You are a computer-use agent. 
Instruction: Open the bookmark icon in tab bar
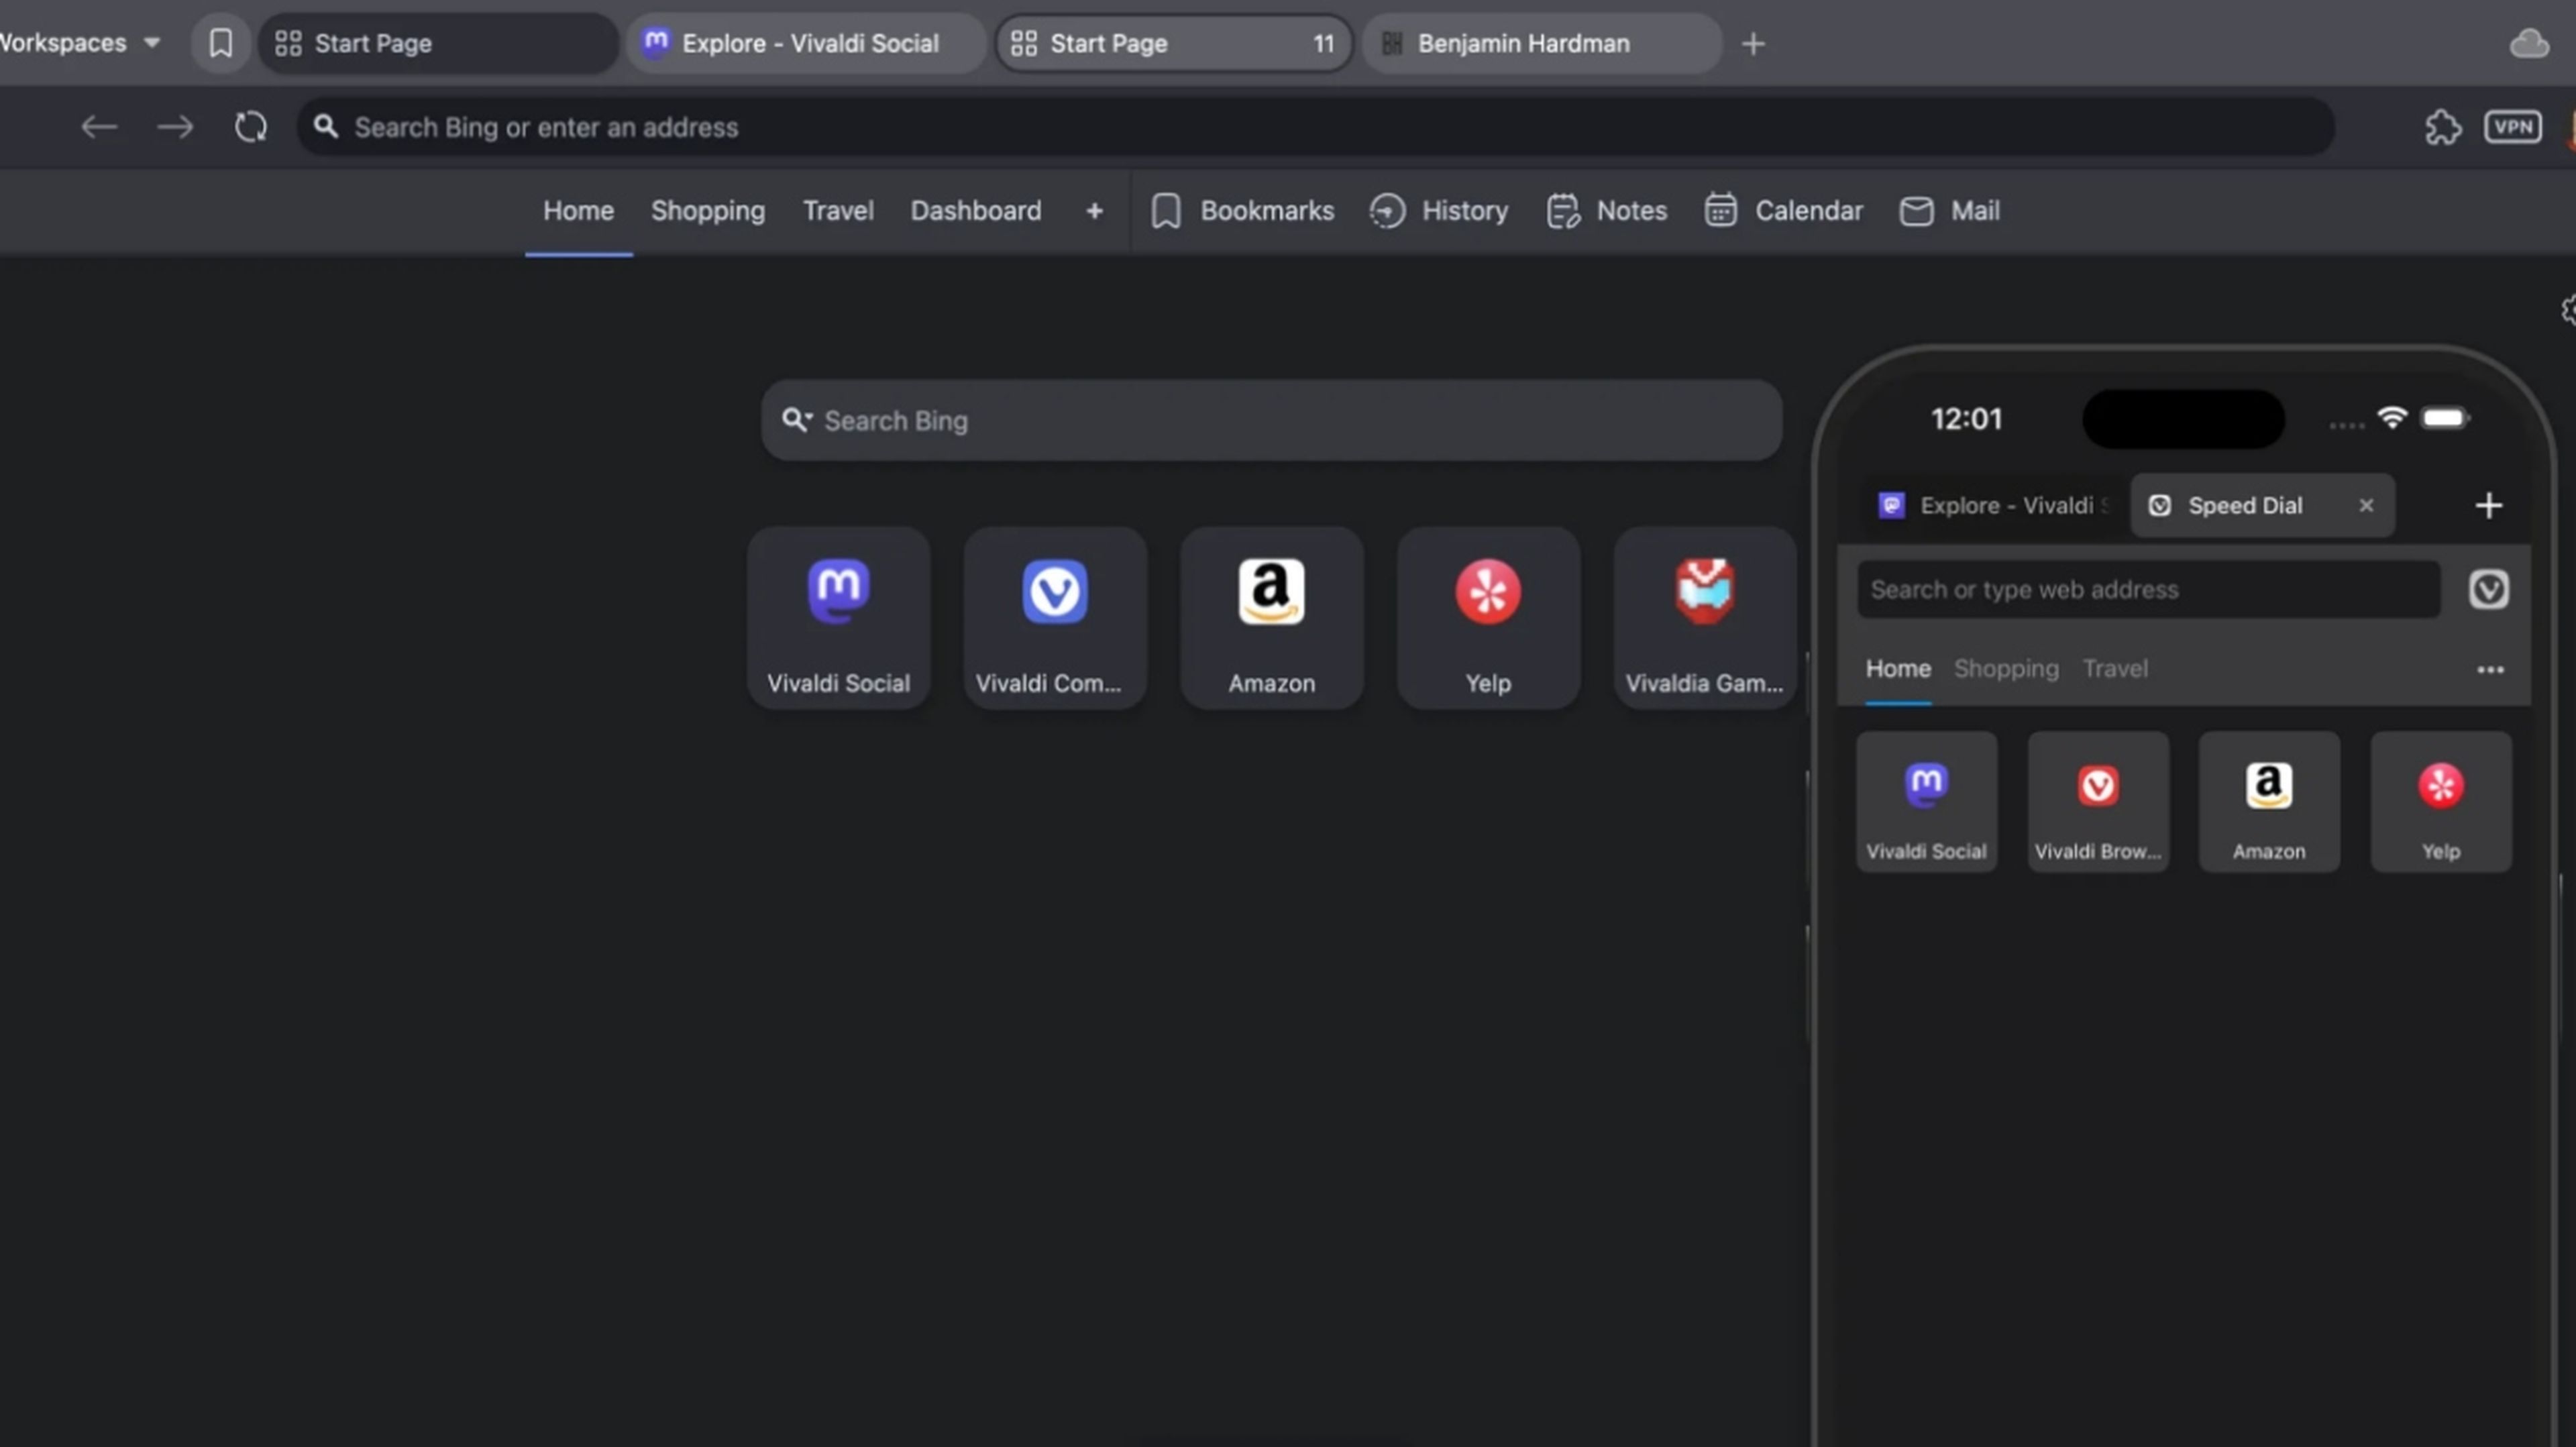[221, 43]
